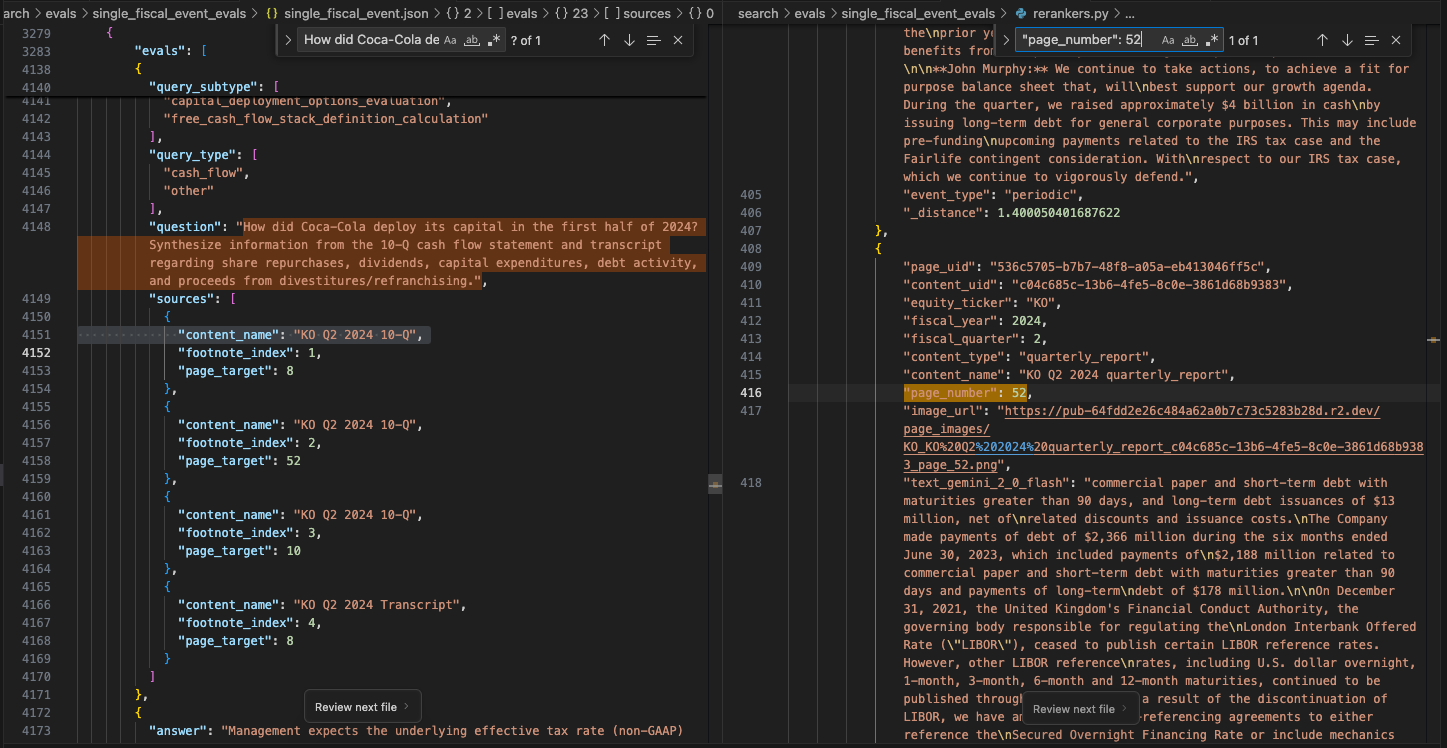Image resolution: width=1447 pixels, height=748 pixels.
Task: Open the page_52.png image URL link
Action: (1165, 438)
